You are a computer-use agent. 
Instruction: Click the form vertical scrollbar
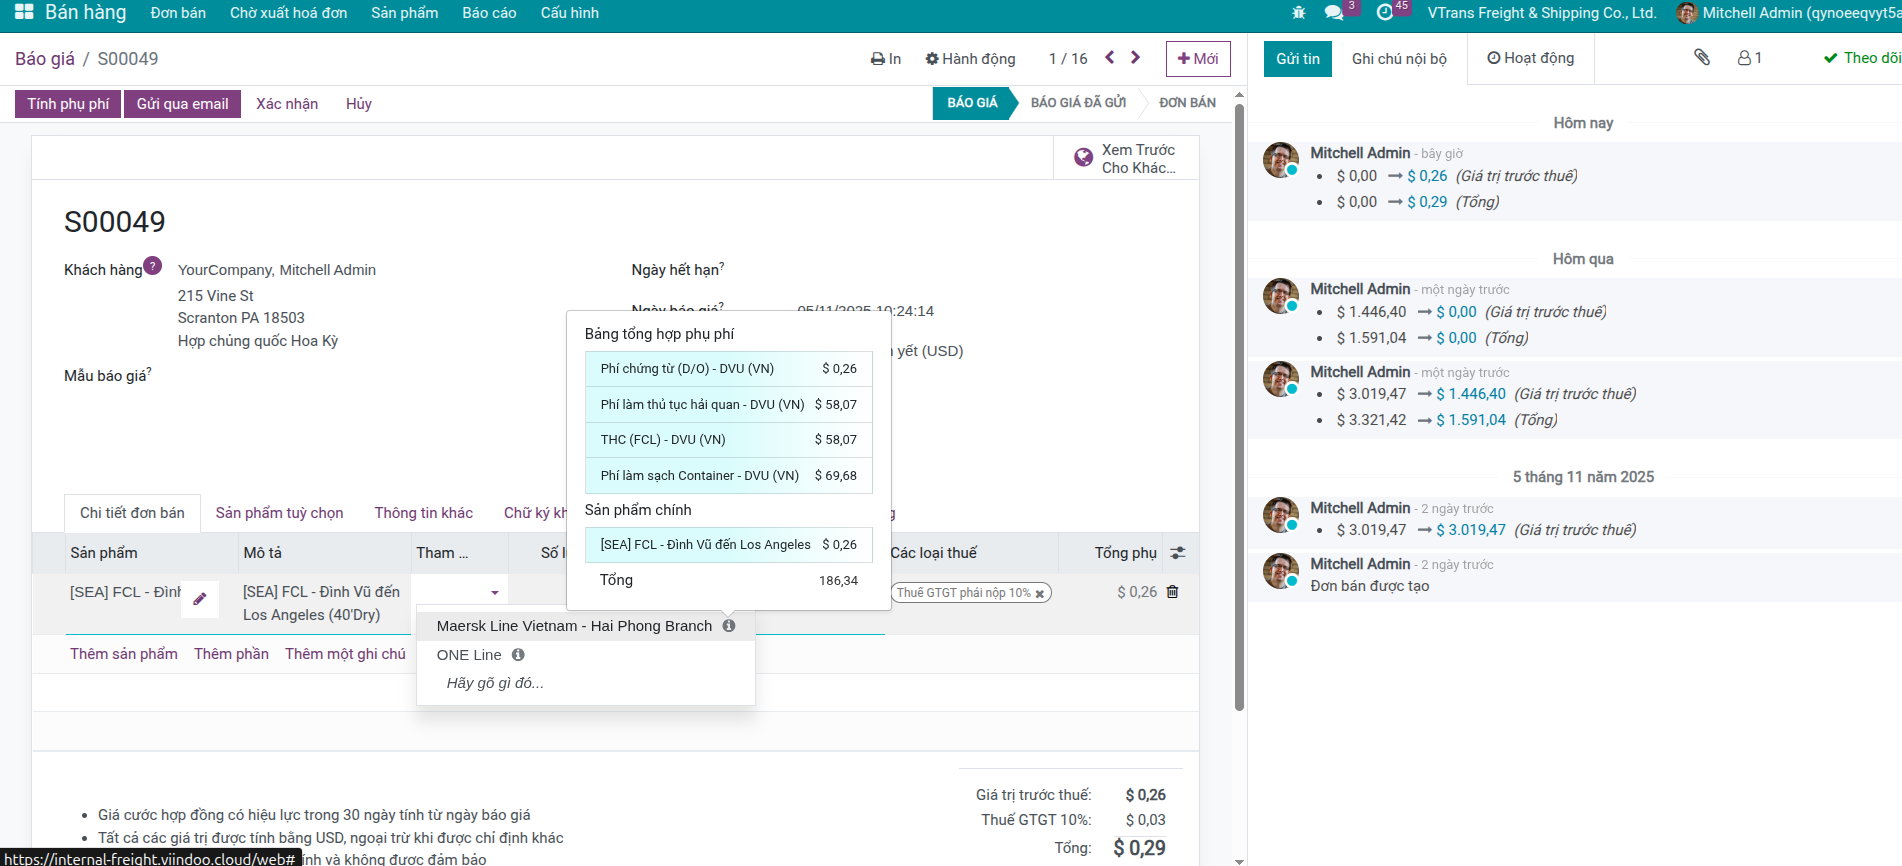click(x=1239, y=400)
